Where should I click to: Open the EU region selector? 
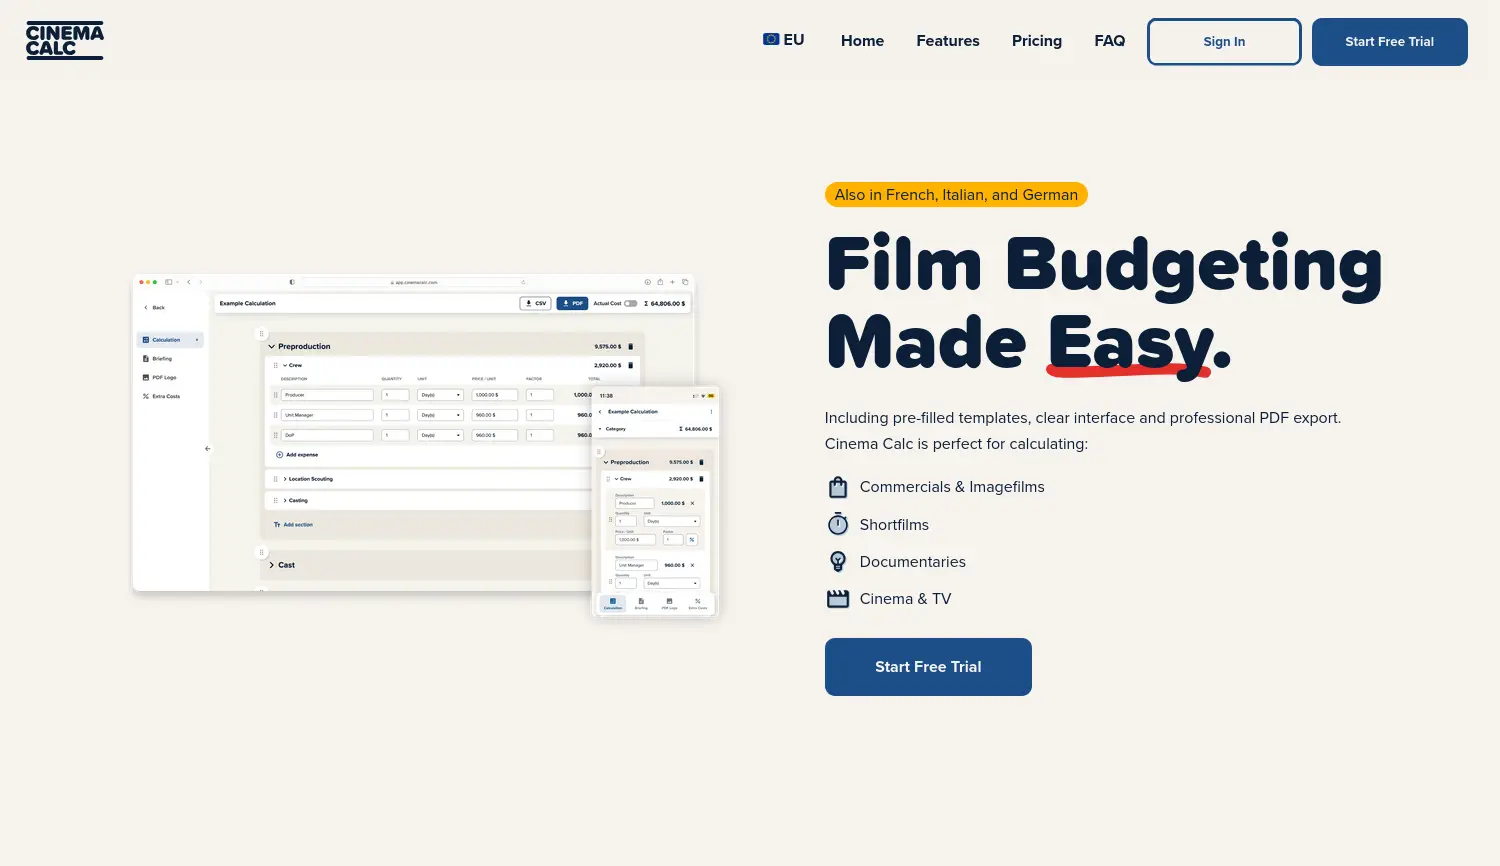[x=784, y=40]
